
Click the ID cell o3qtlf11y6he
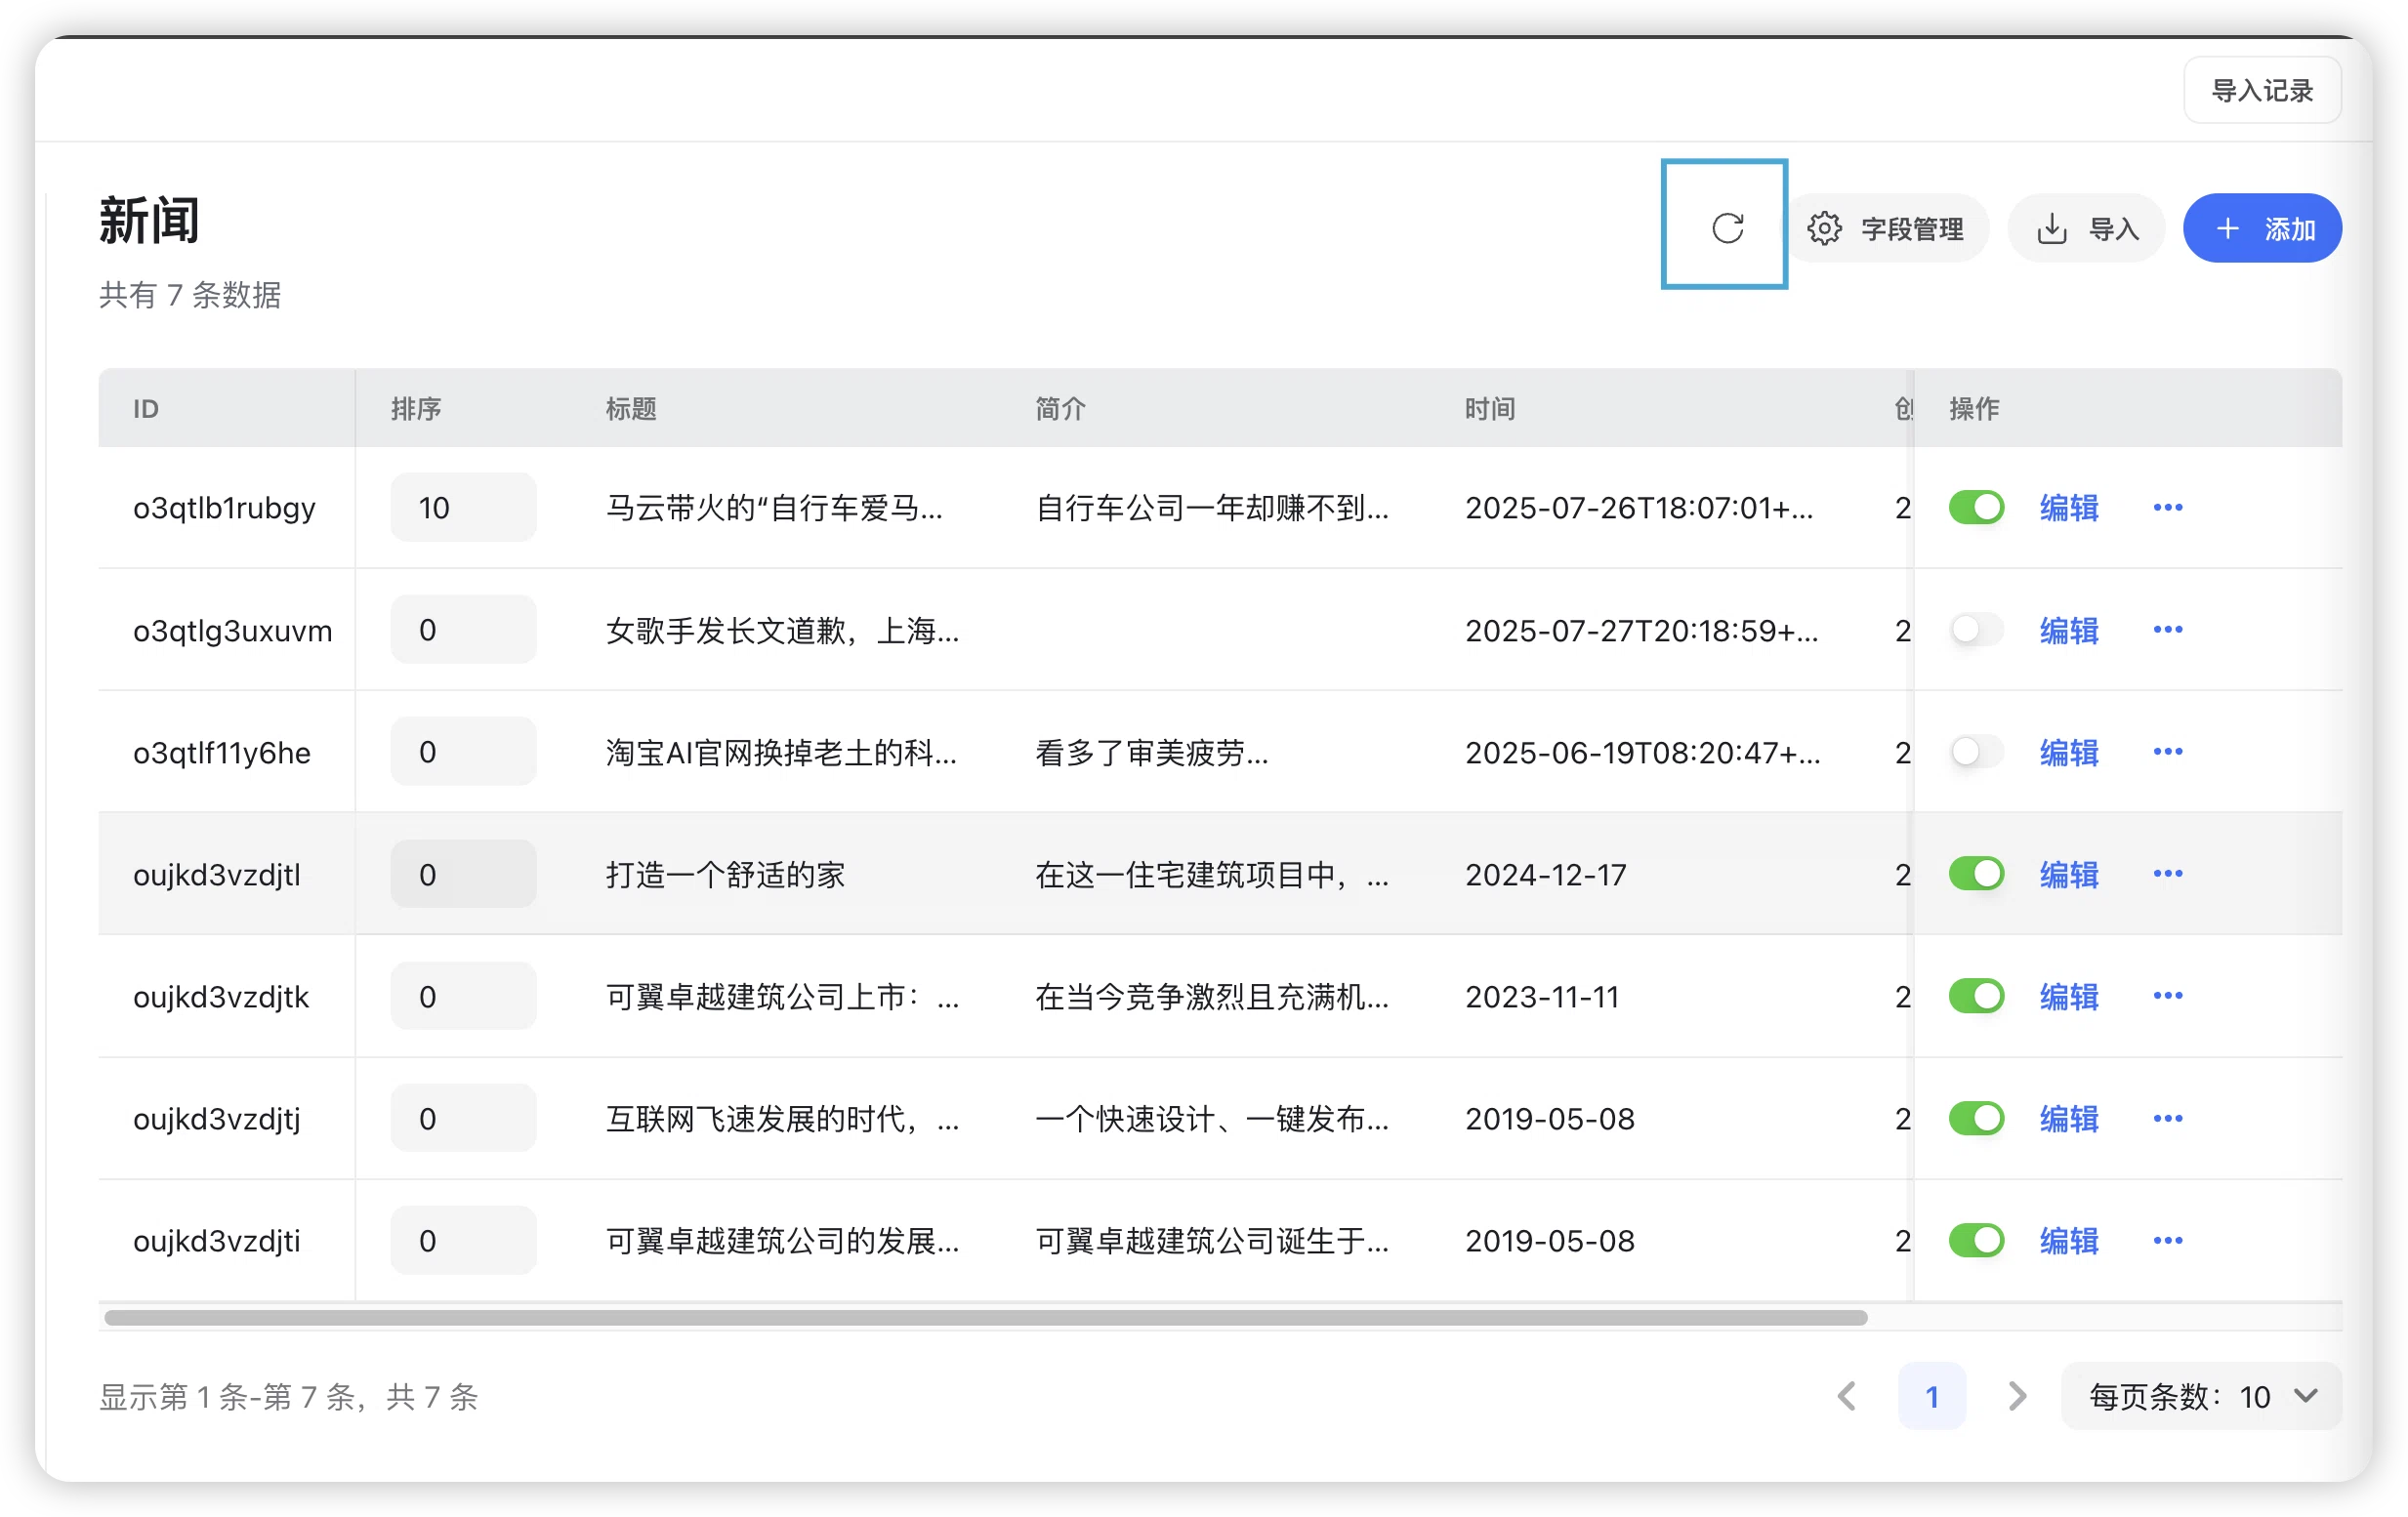tap(222, 753)
